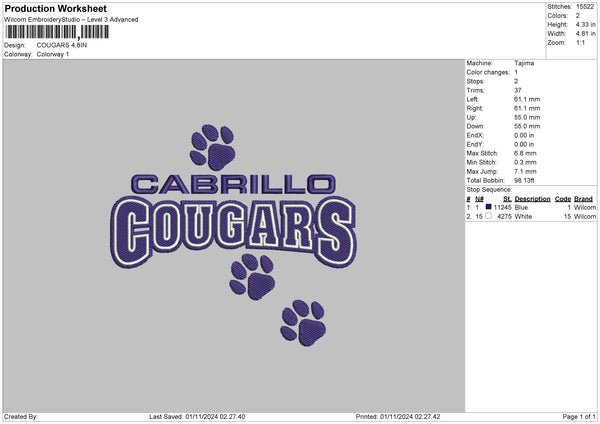Viewport: 600px width, 424px height.
Task: Click the trims value 37
Action: pos(518,90)
